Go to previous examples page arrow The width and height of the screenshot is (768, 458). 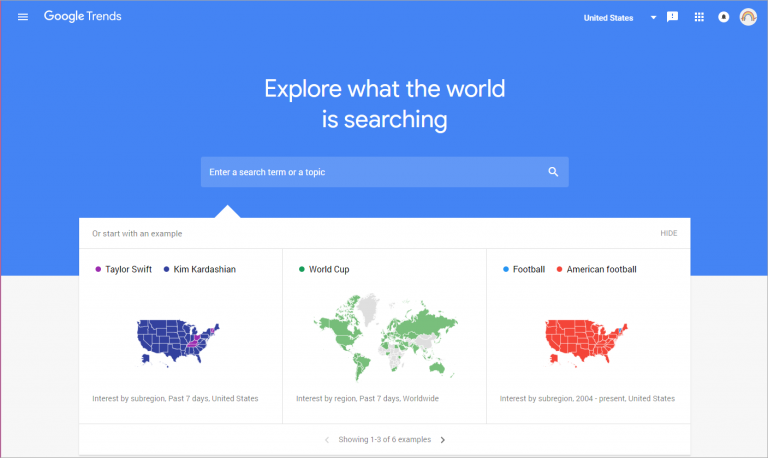click(x=326, y=439)
